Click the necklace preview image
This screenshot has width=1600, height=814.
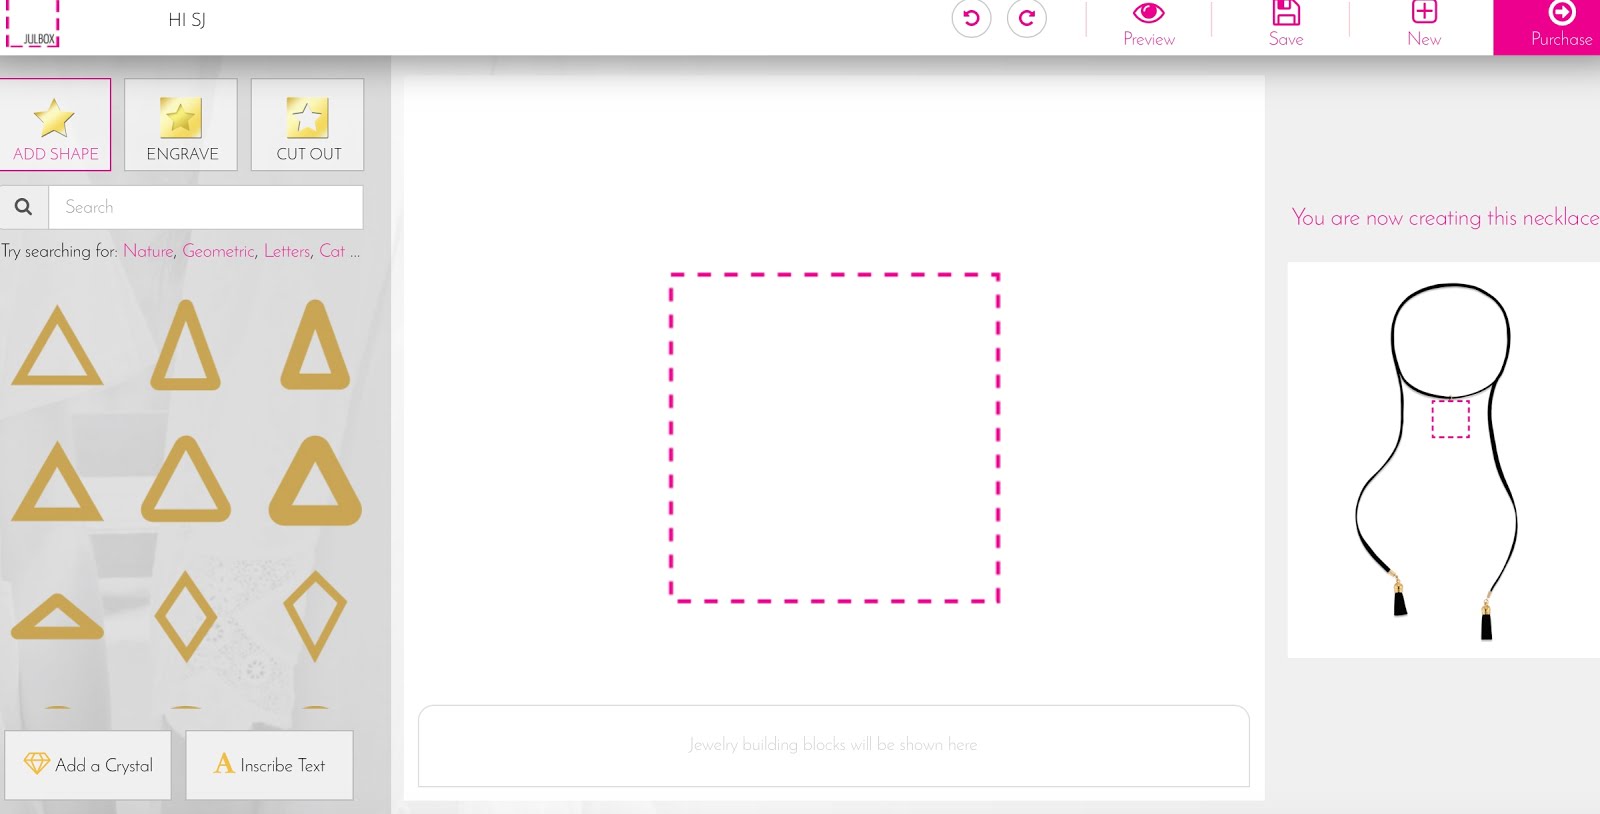(1443, 460)
